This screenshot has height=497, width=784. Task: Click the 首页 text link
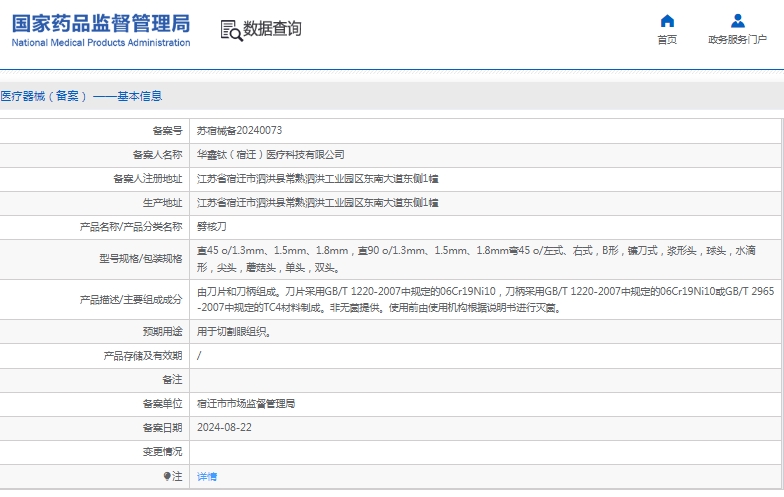click(667, 40)
